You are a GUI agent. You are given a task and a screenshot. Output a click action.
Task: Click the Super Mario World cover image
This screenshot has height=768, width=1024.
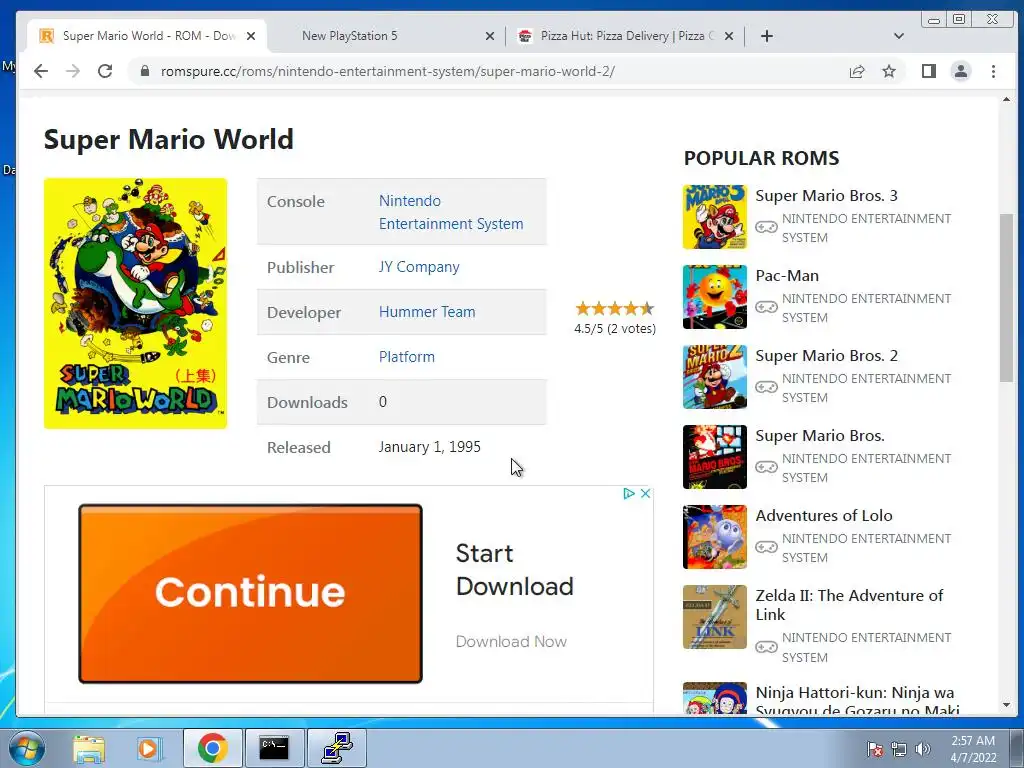[x=135, y=303]
